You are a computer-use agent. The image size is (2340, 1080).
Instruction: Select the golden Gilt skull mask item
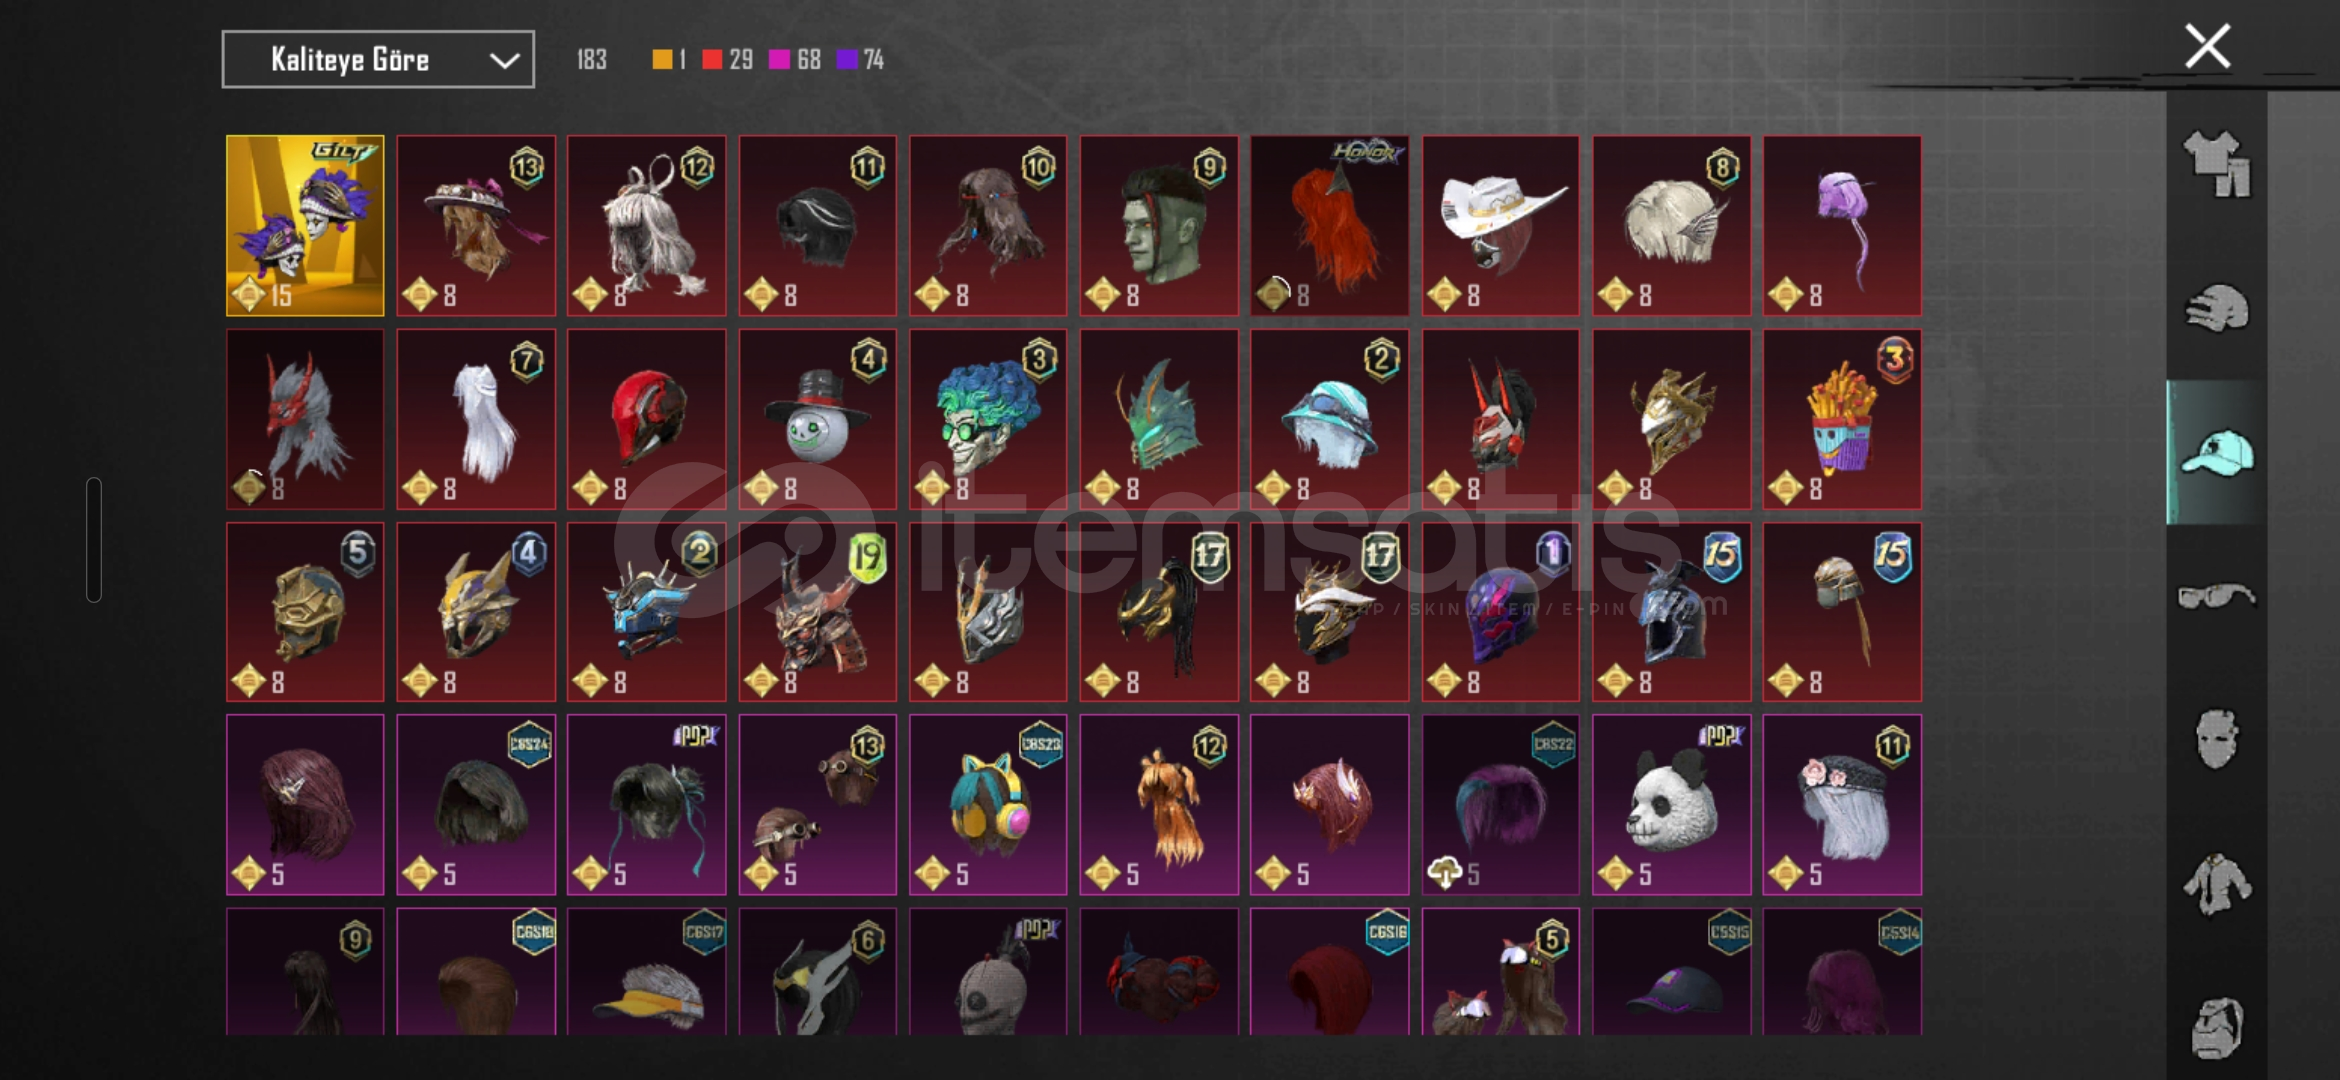pyautogui.click(x=305, y=226)
